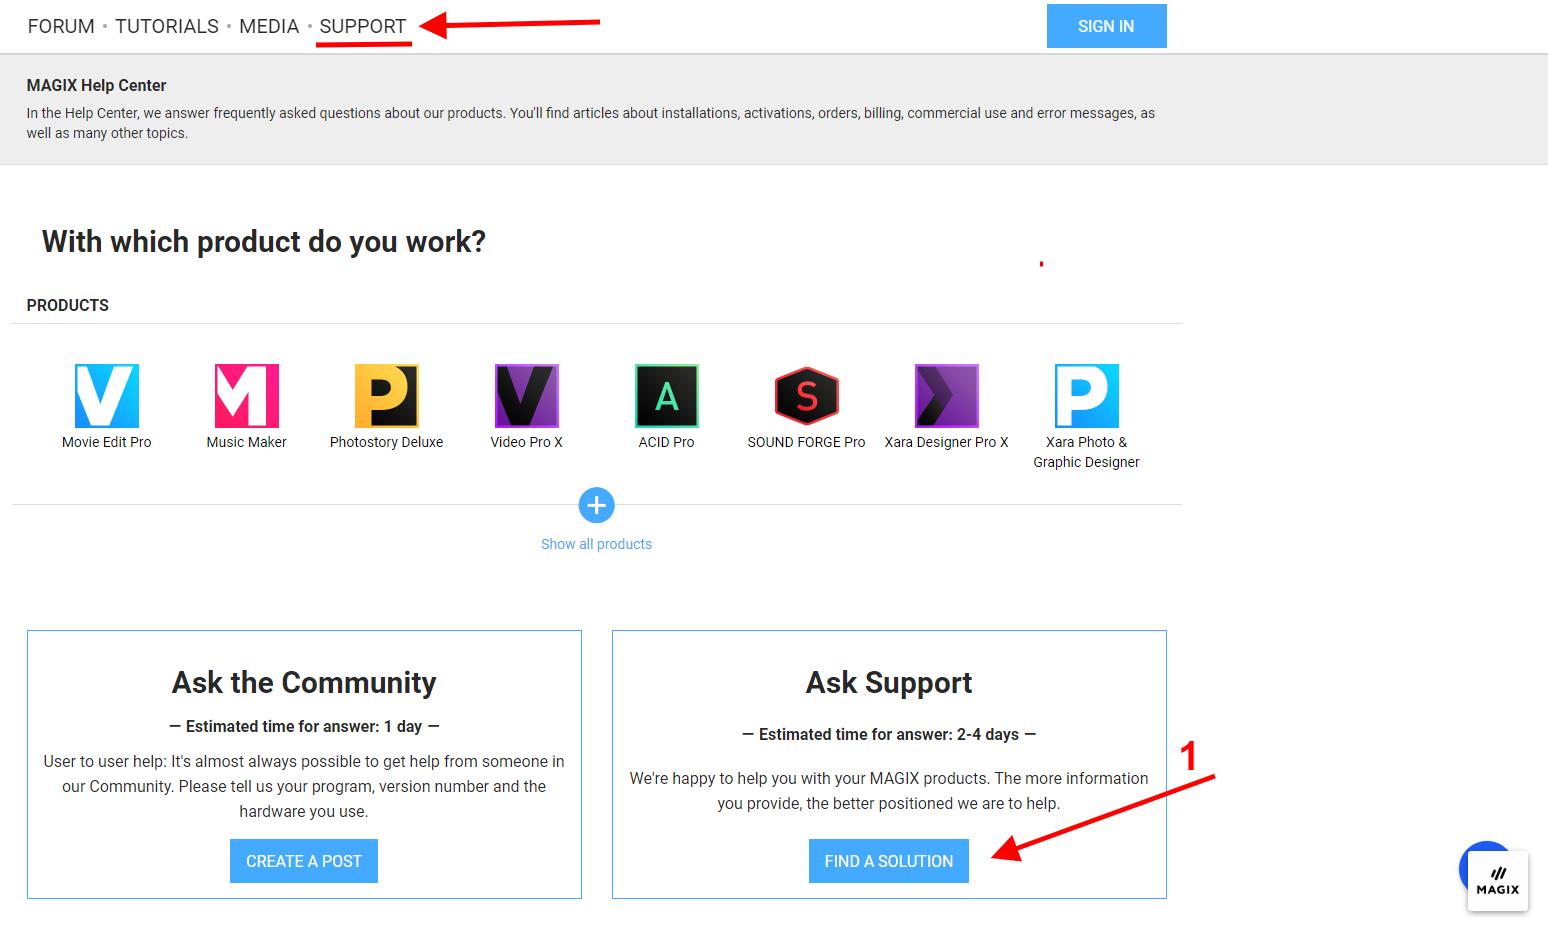Select the Music Maker product icon

click(x=247, y=396)
